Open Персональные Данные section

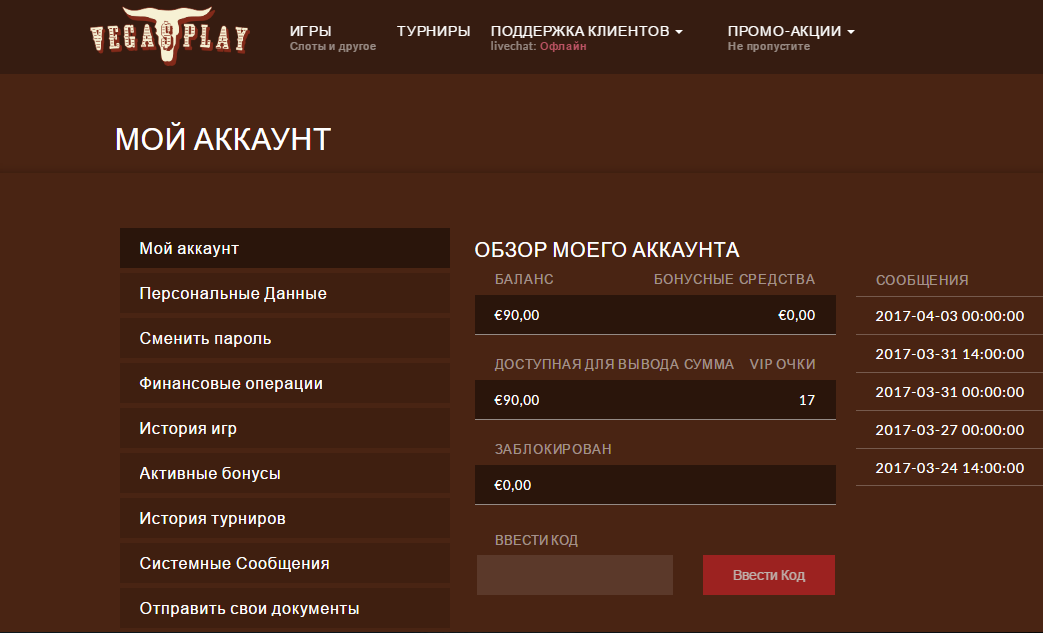pyautogui.click(x=285, y=293)
